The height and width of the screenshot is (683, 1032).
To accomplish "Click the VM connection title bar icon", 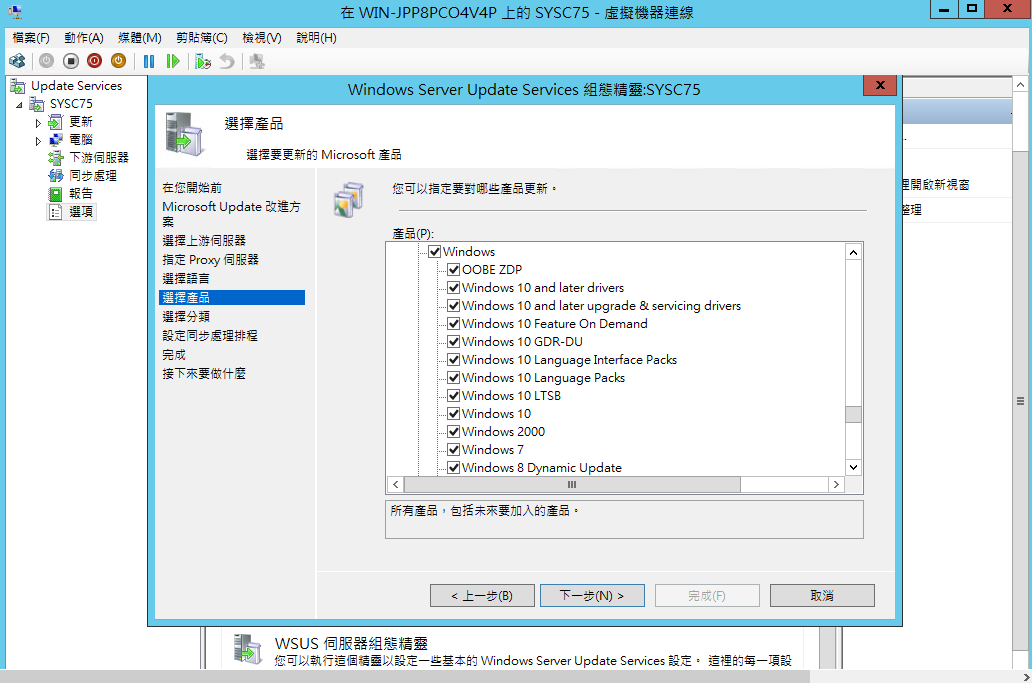I will (14, 12).
